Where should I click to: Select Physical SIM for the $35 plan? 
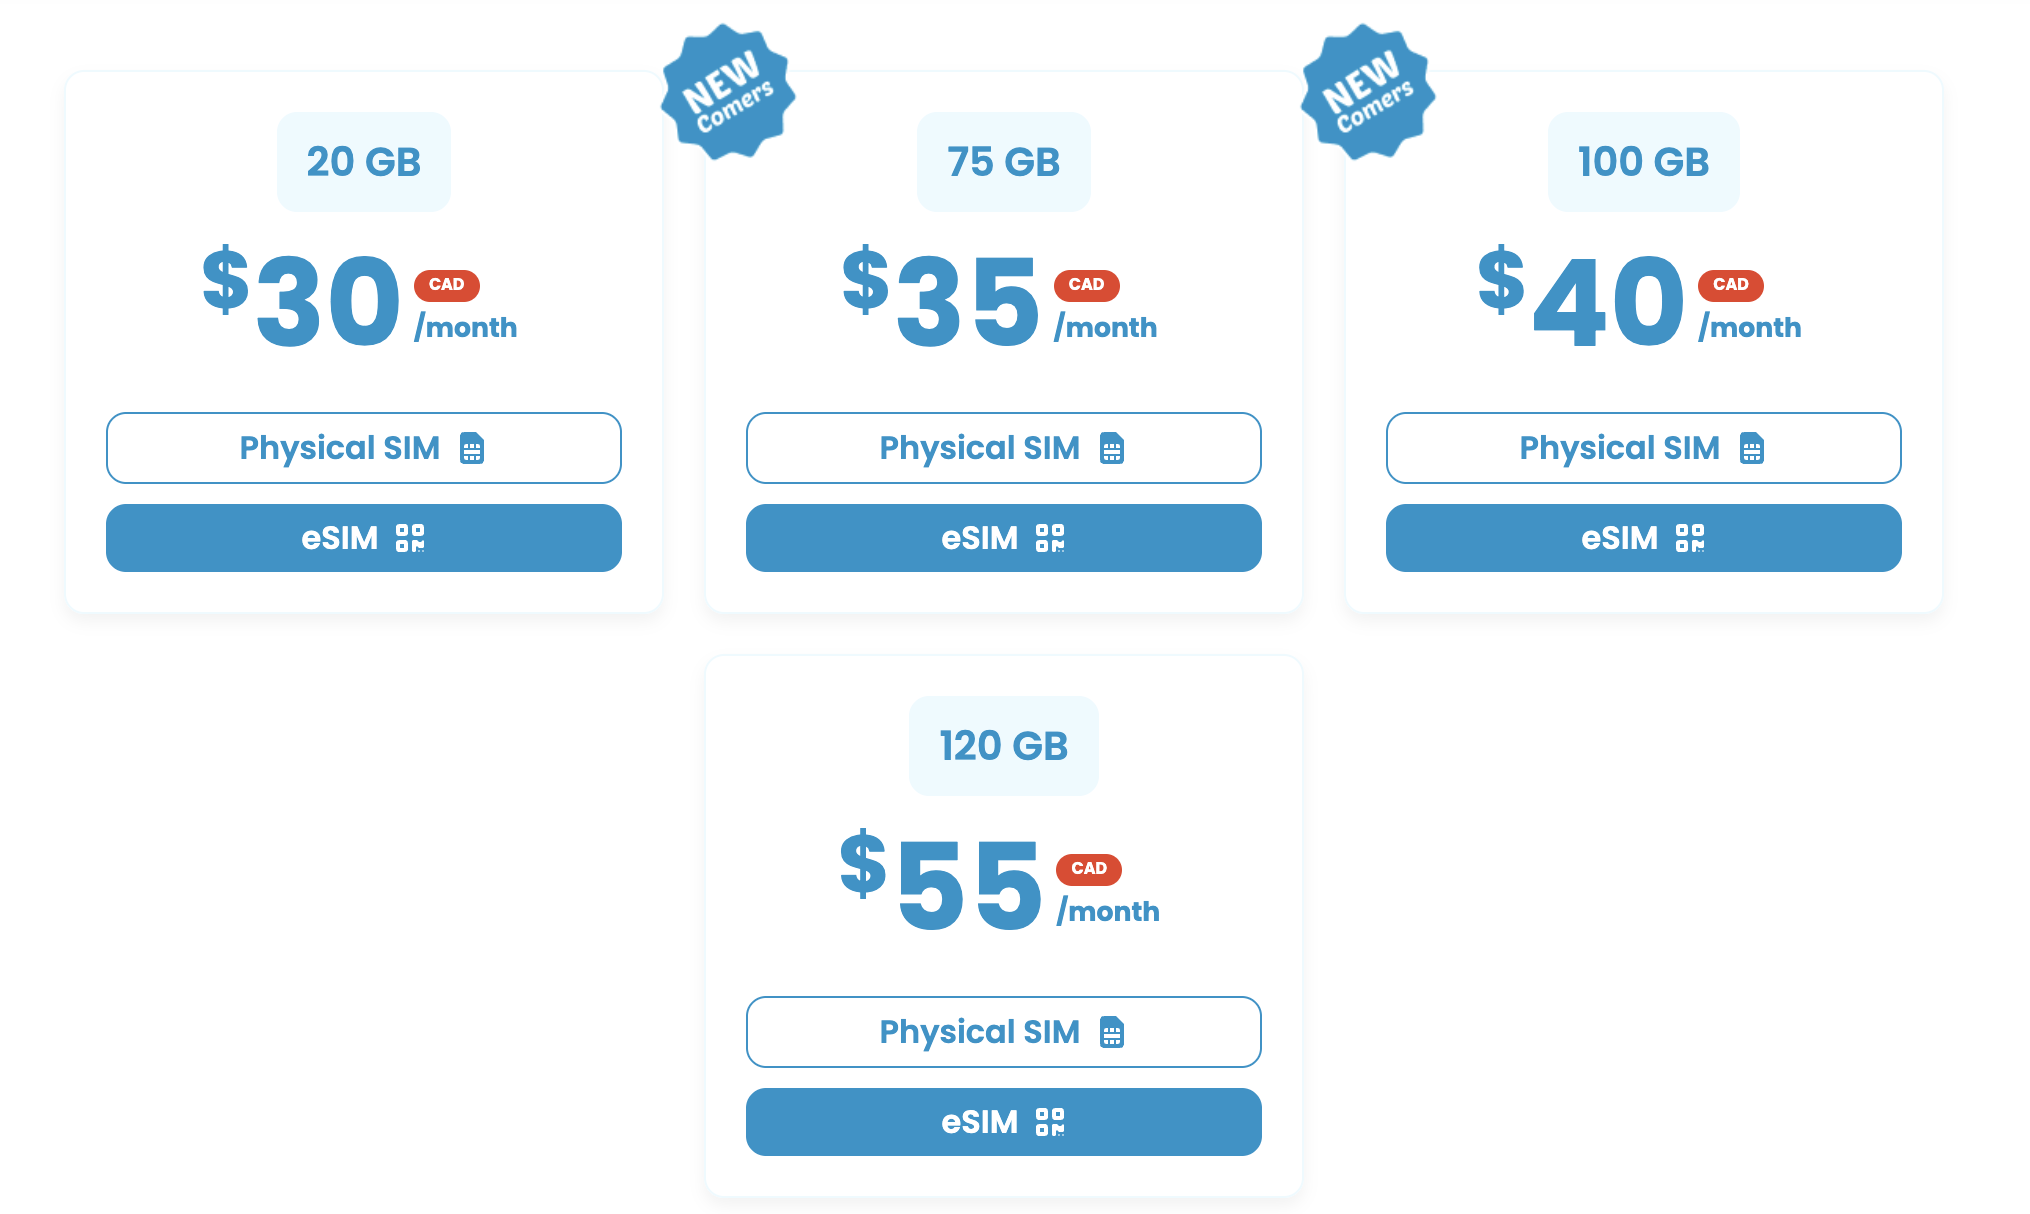1003,448
